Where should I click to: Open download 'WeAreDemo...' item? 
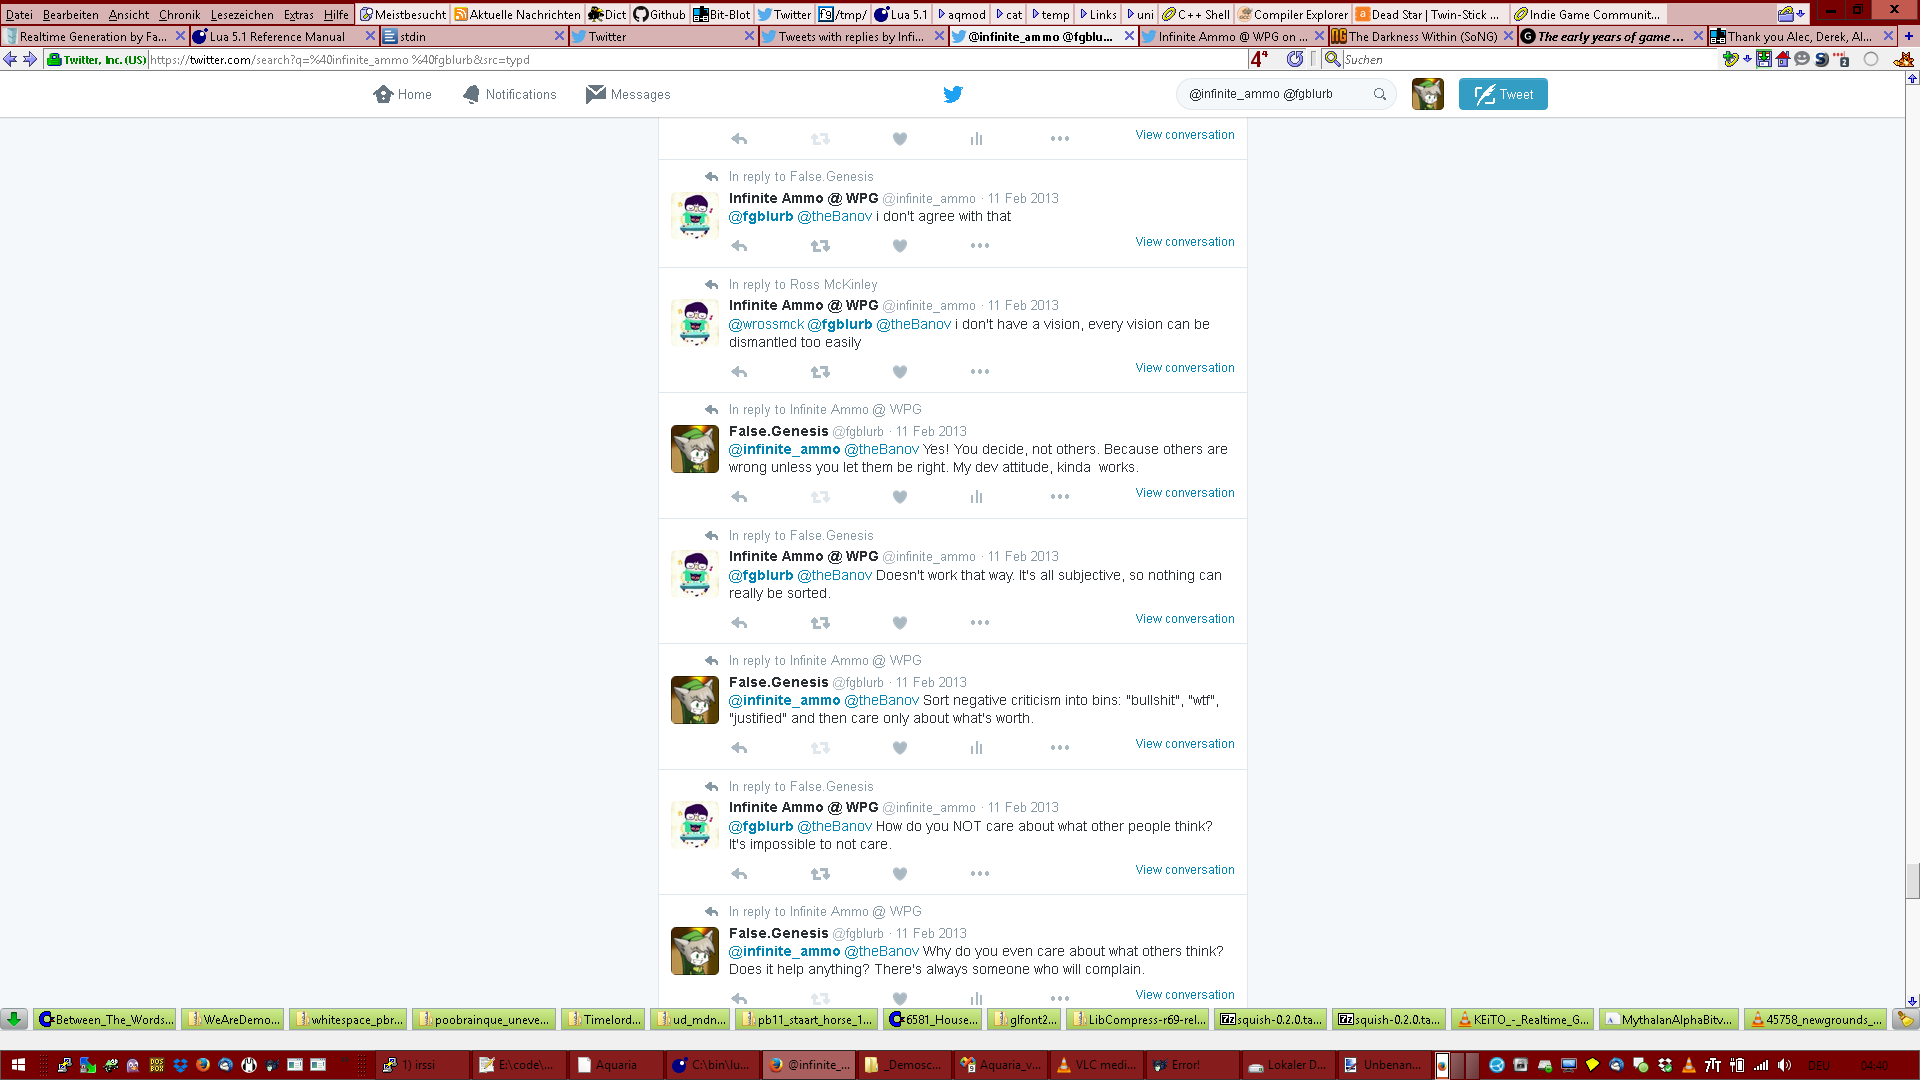(232, 1019)
